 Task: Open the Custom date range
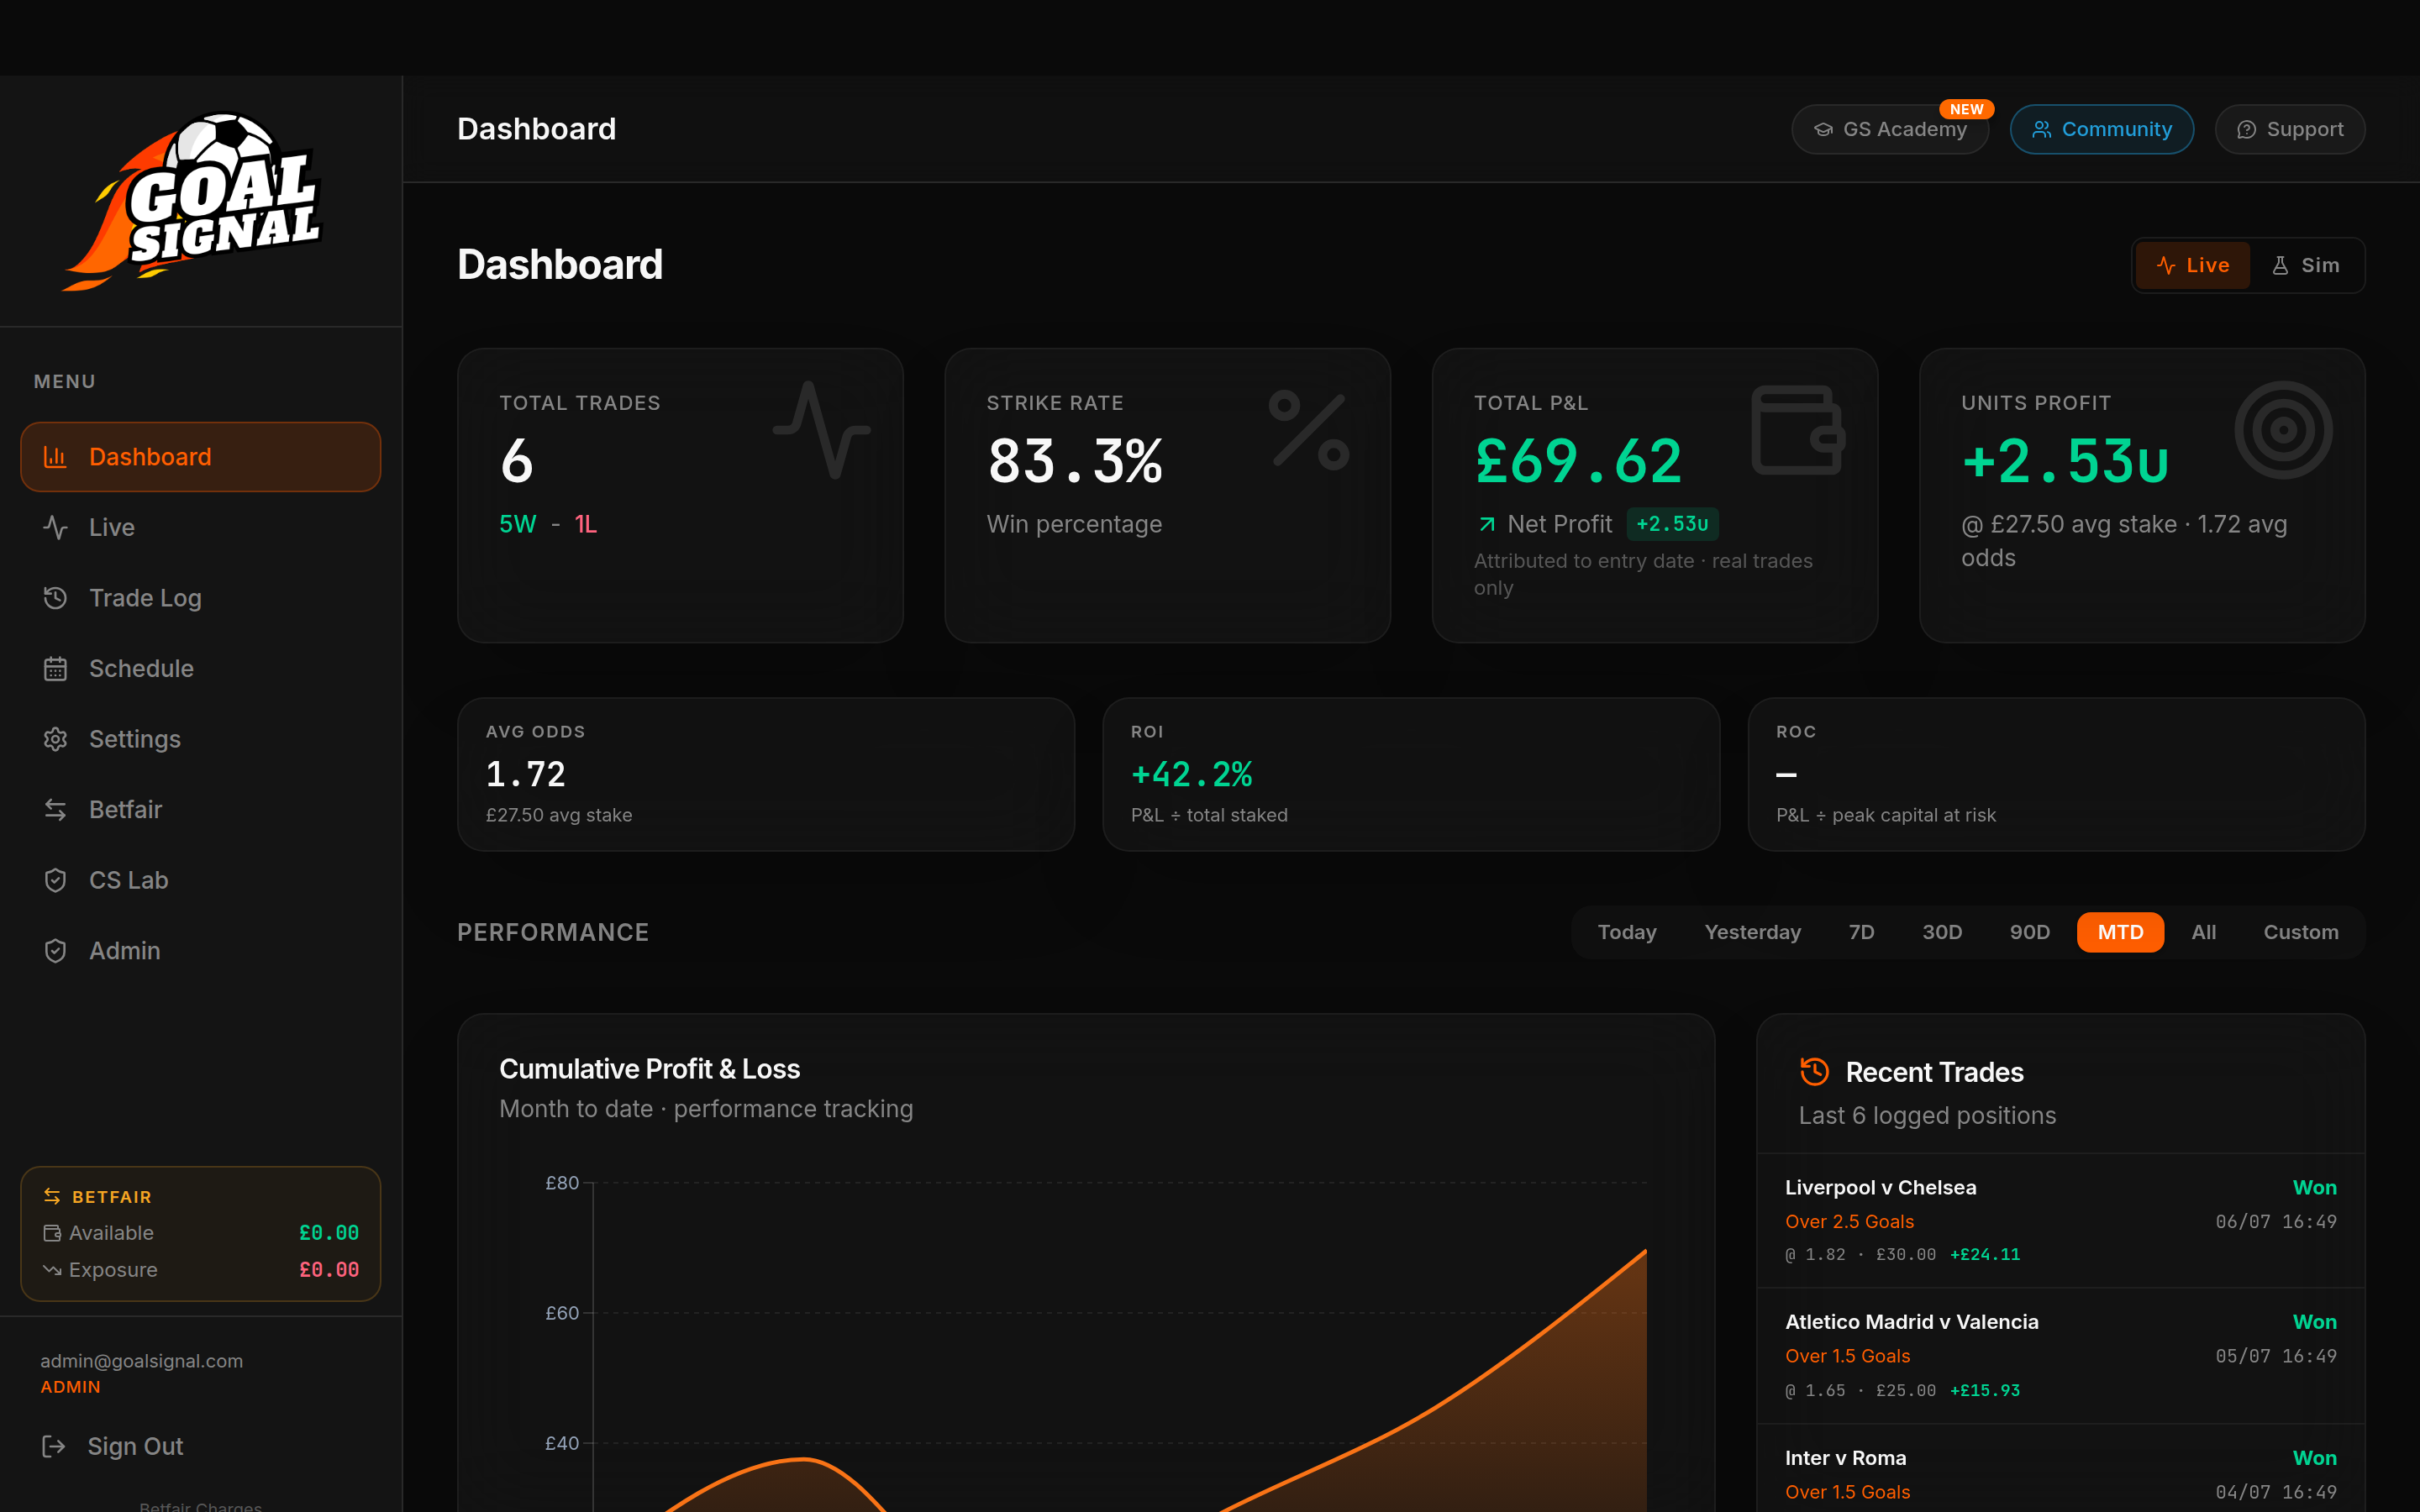[2301, 932]
